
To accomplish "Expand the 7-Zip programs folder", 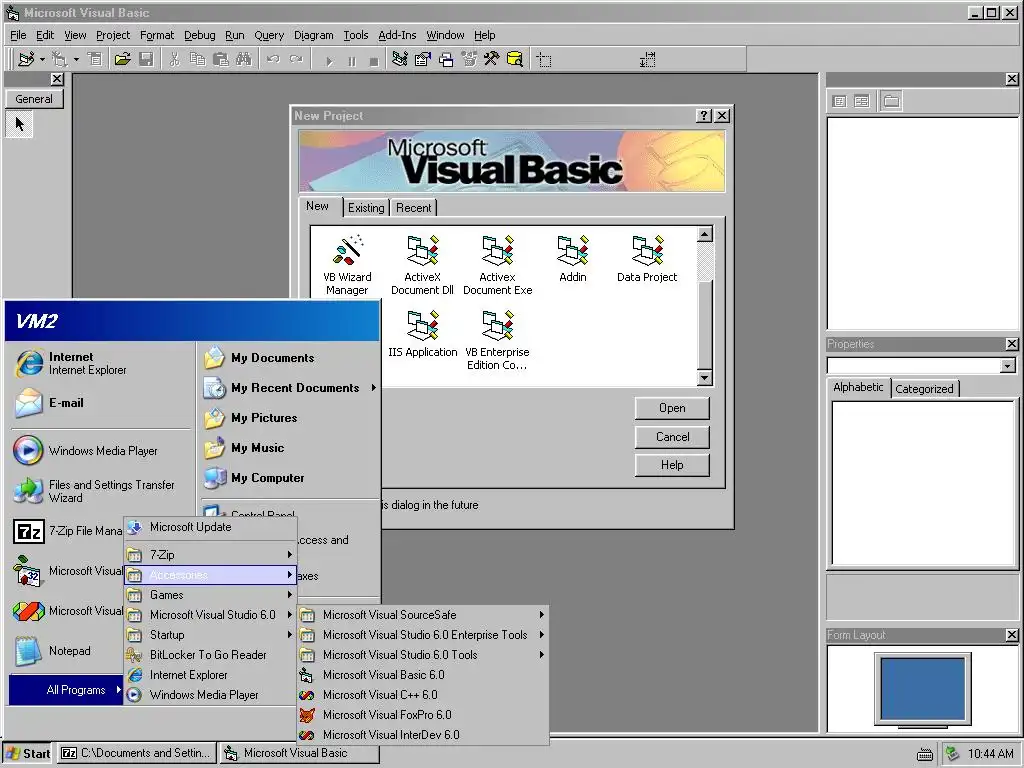I will click(210, 554).
